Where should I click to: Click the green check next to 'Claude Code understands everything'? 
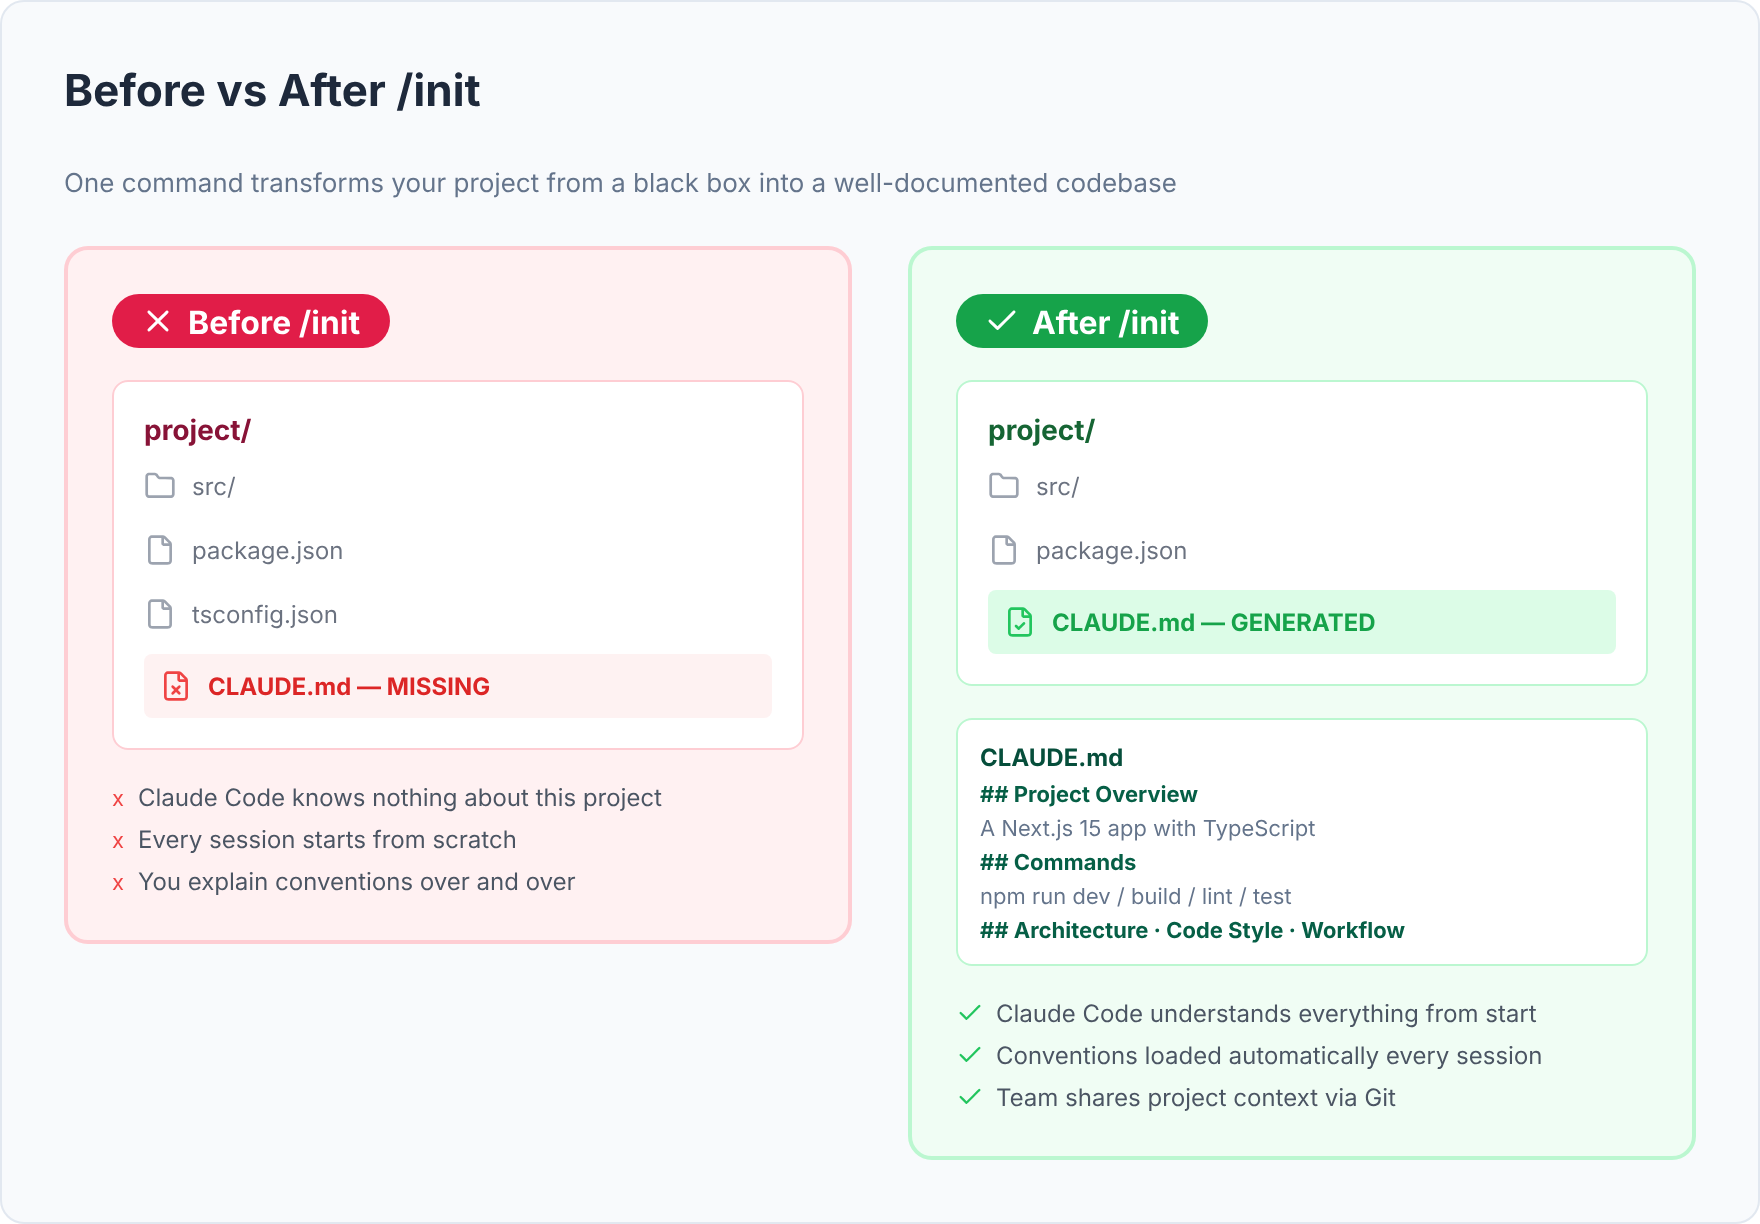pos(970,1013)
